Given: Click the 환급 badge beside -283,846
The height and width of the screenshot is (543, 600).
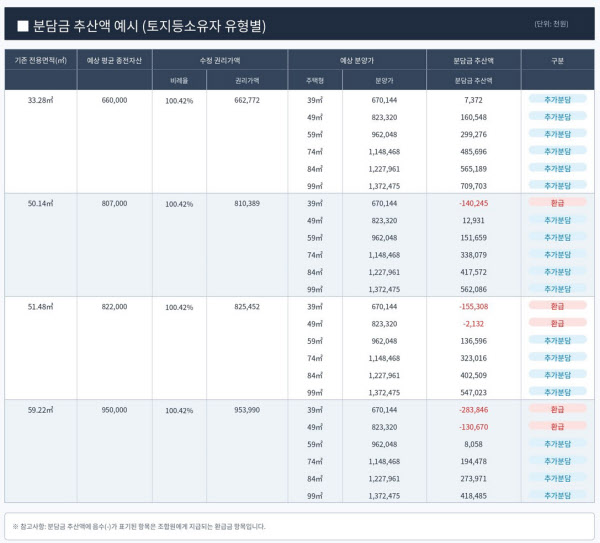Looking at the screenshot, I should tap(558, 409).
